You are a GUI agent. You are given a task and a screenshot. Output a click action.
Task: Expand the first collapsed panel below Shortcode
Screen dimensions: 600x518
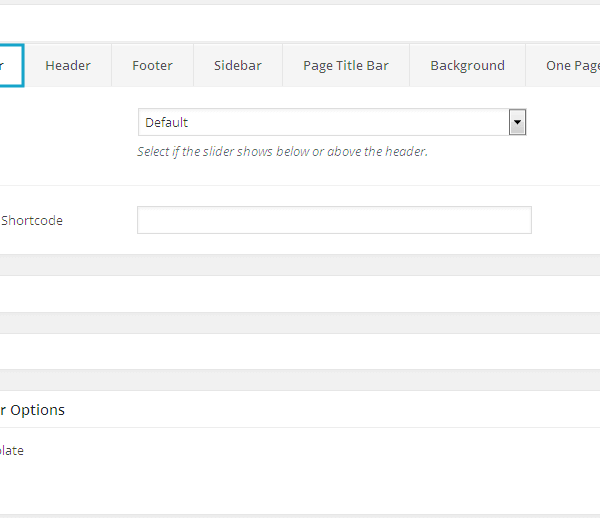click(x=300, y=293)
